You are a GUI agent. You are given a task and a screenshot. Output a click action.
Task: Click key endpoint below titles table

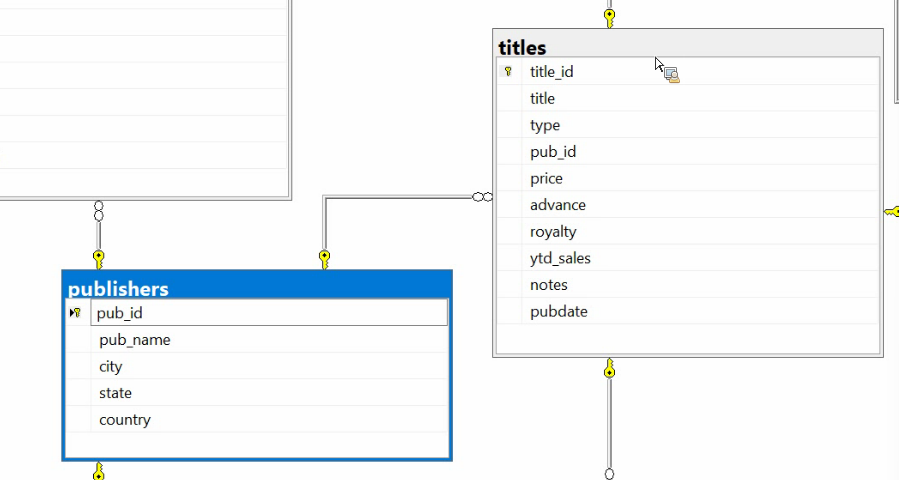609,368
